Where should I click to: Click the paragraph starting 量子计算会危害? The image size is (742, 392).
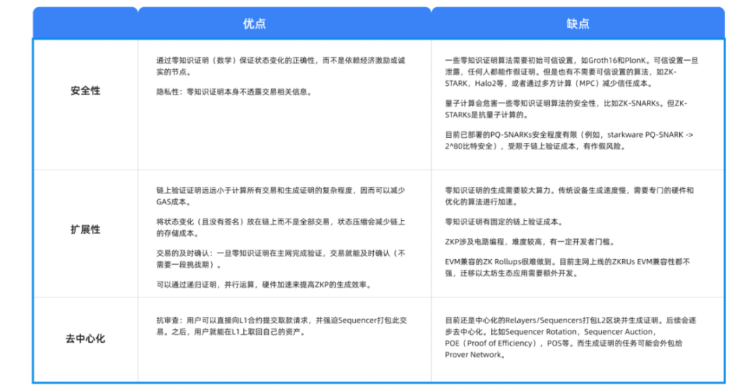click(x=566, y=109)
